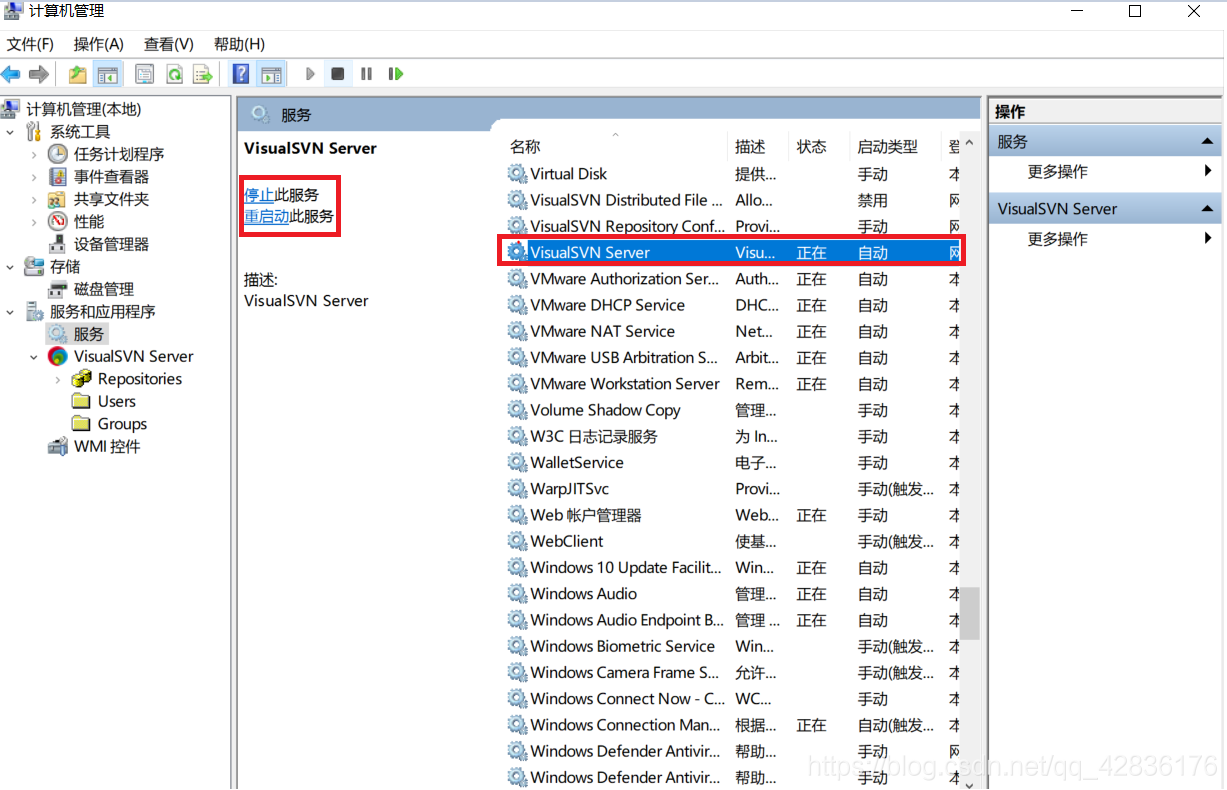Click the Forward arrow in toolbar
1227x790 pixels.
38,74
